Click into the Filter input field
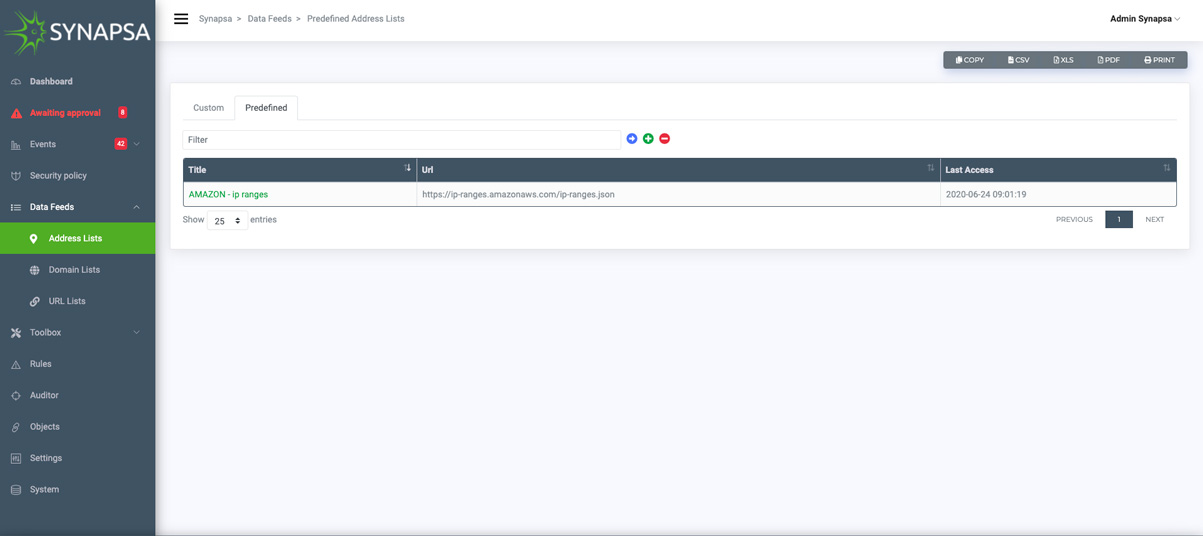The image size is (1203, 536). pos(401,140)
